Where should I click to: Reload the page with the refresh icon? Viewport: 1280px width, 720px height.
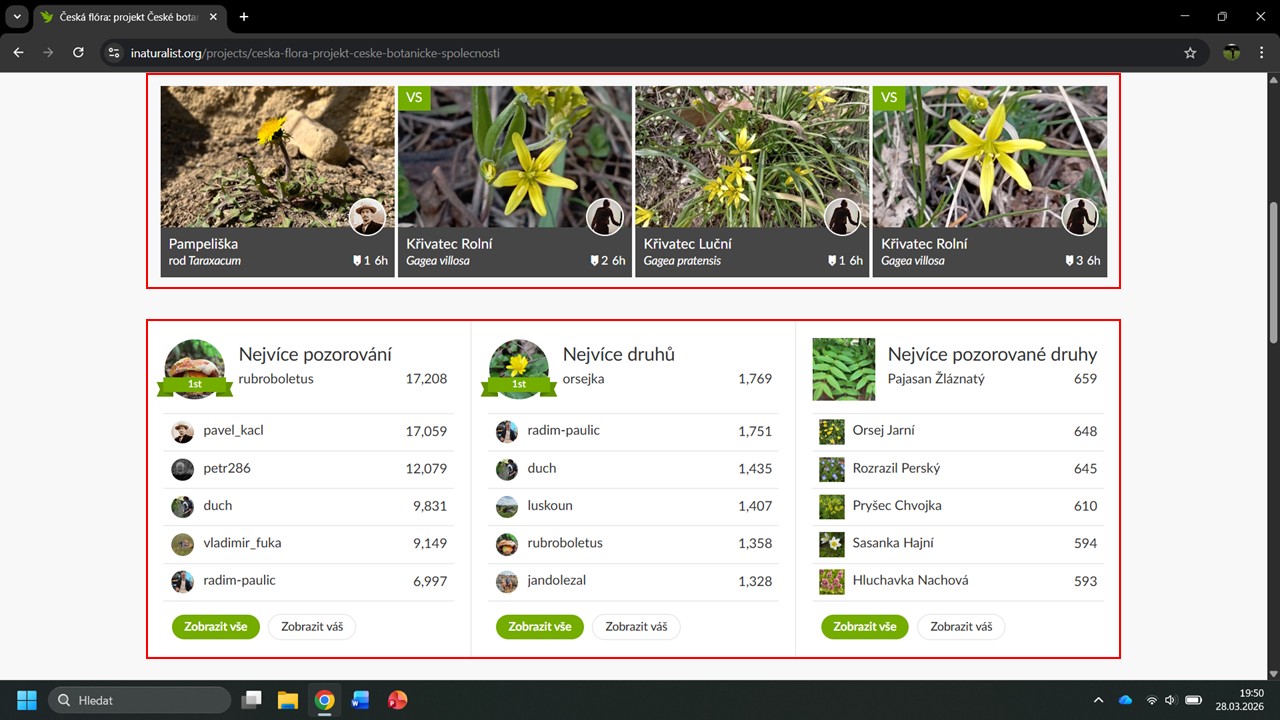point(79,53)
